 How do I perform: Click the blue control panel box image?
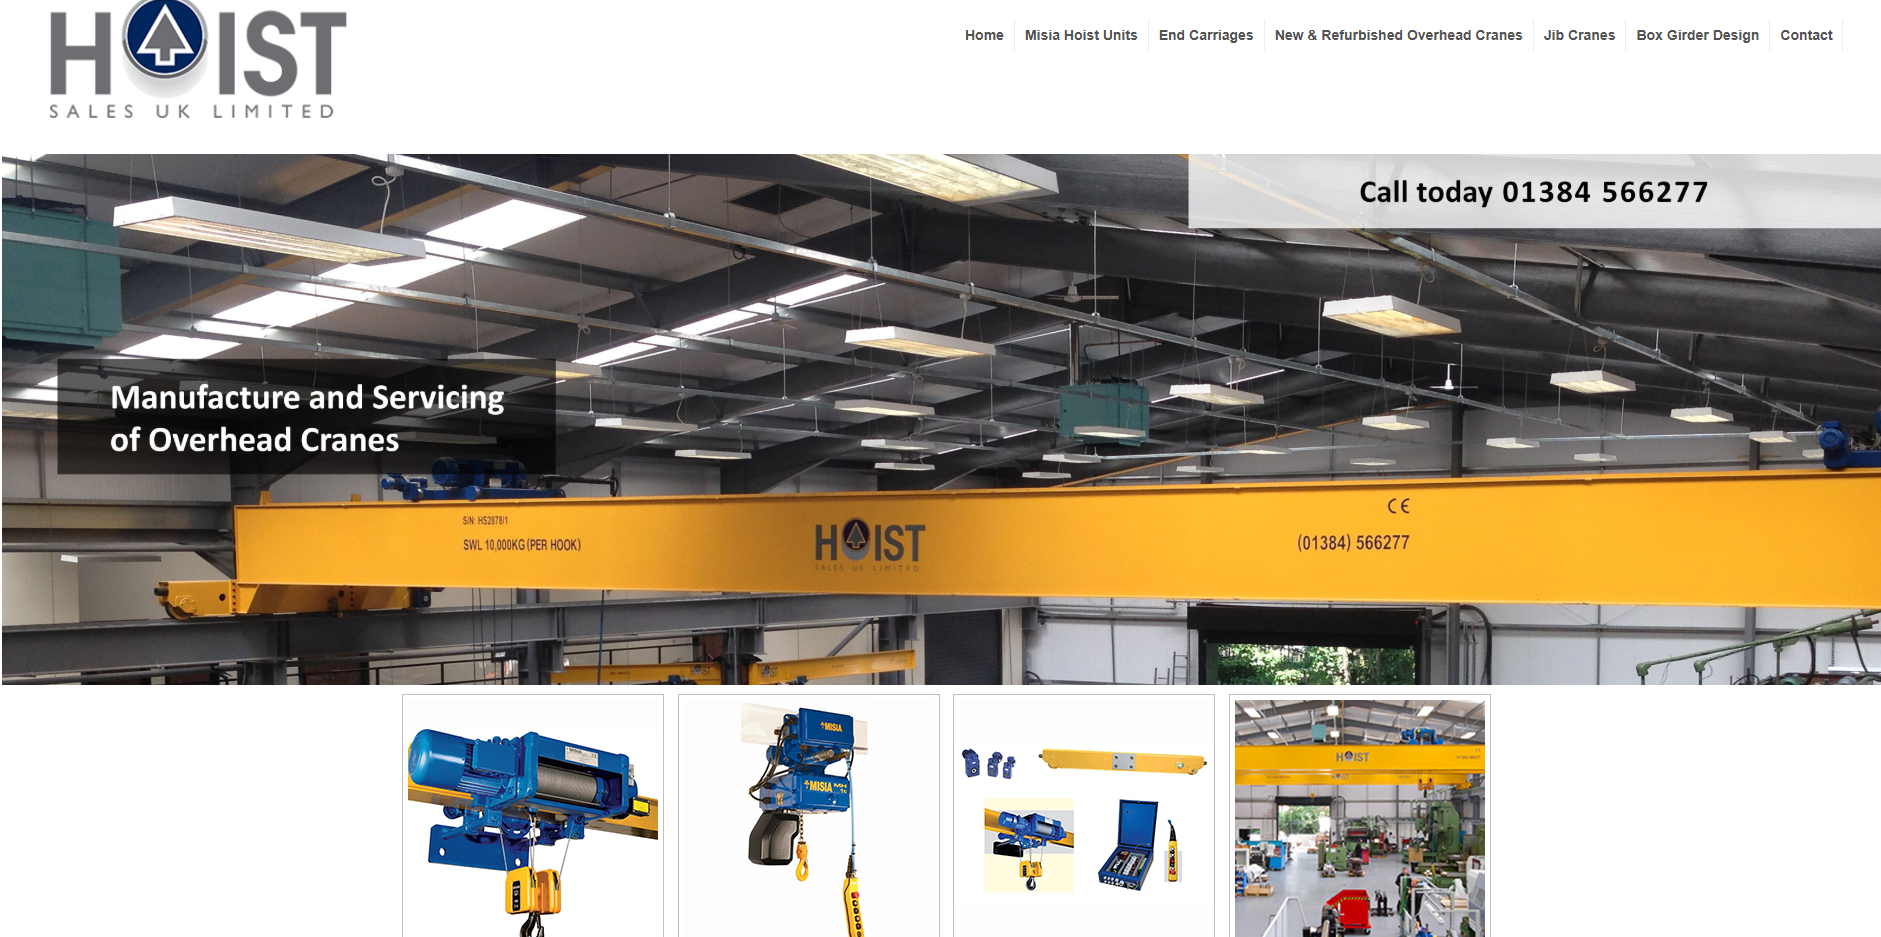pos(1128,843)
